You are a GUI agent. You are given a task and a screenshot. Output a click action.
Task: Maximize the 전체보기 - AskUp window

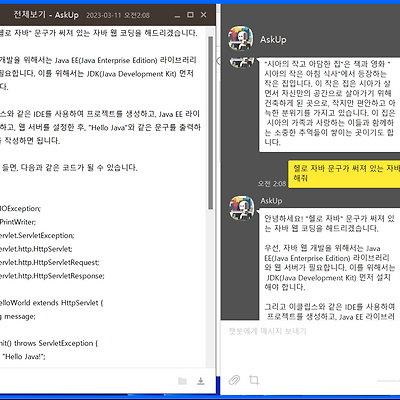[190, 15]
